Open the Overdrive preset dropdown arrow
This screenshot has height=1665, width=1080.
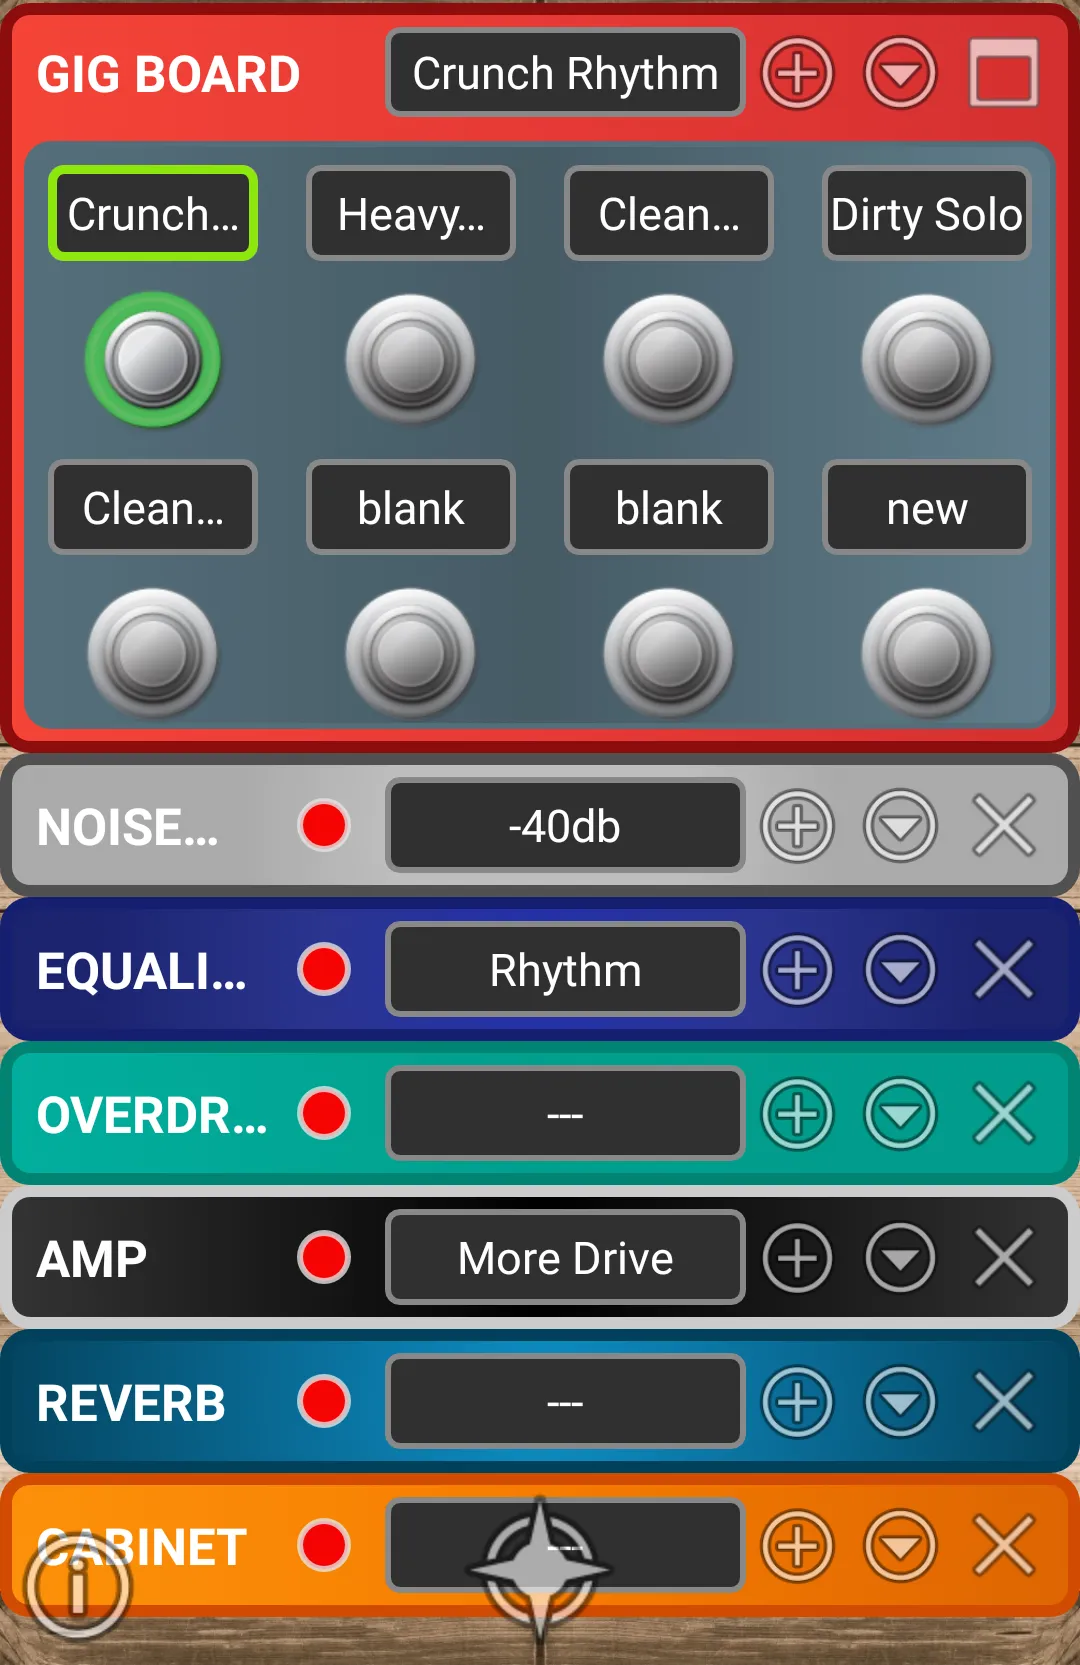coord(900,1114)
